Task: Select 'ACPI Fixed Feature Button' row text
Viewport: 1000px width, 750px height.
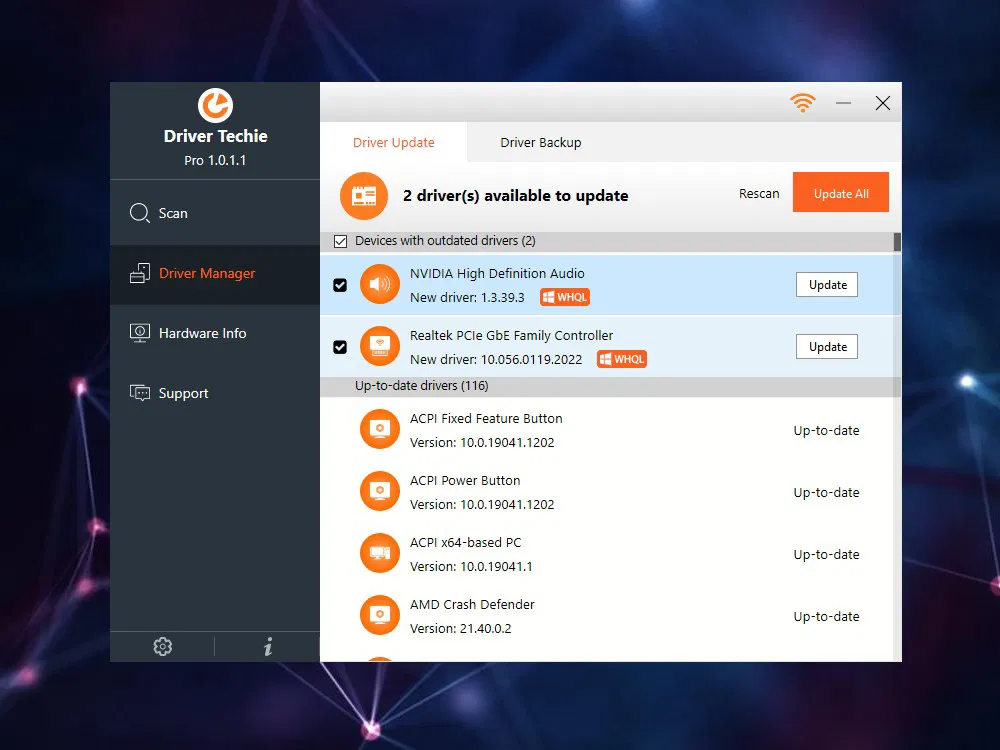Action: point(487,418)
